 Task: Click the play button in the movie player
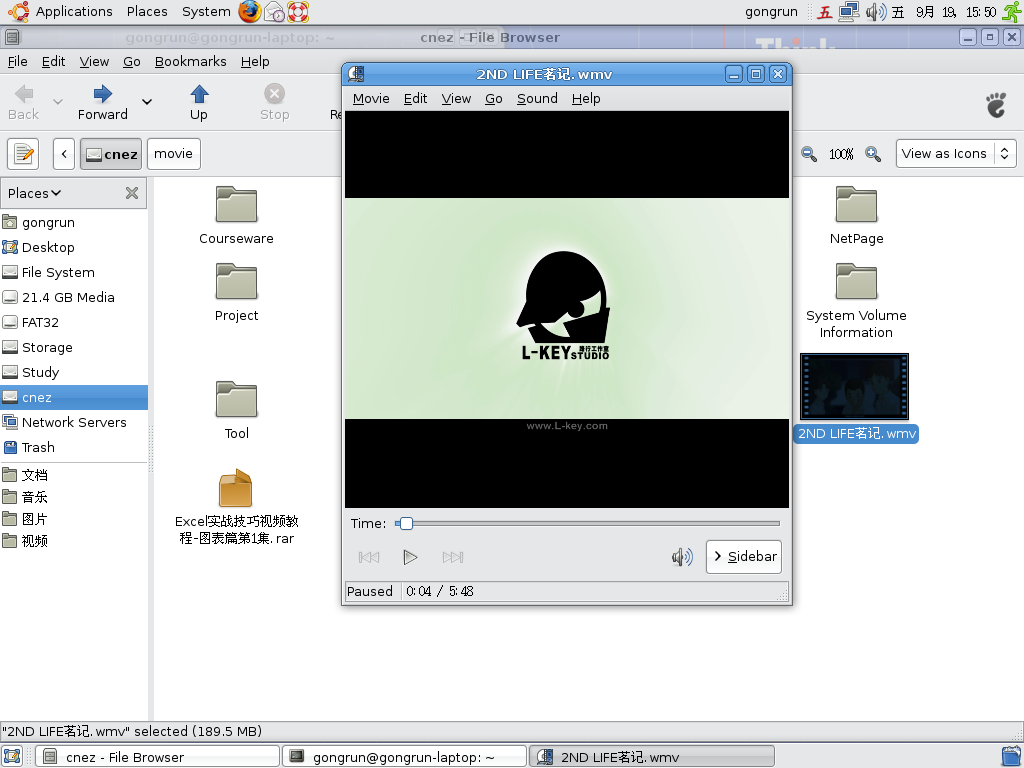pyautogui.click(x=410, y=557)
